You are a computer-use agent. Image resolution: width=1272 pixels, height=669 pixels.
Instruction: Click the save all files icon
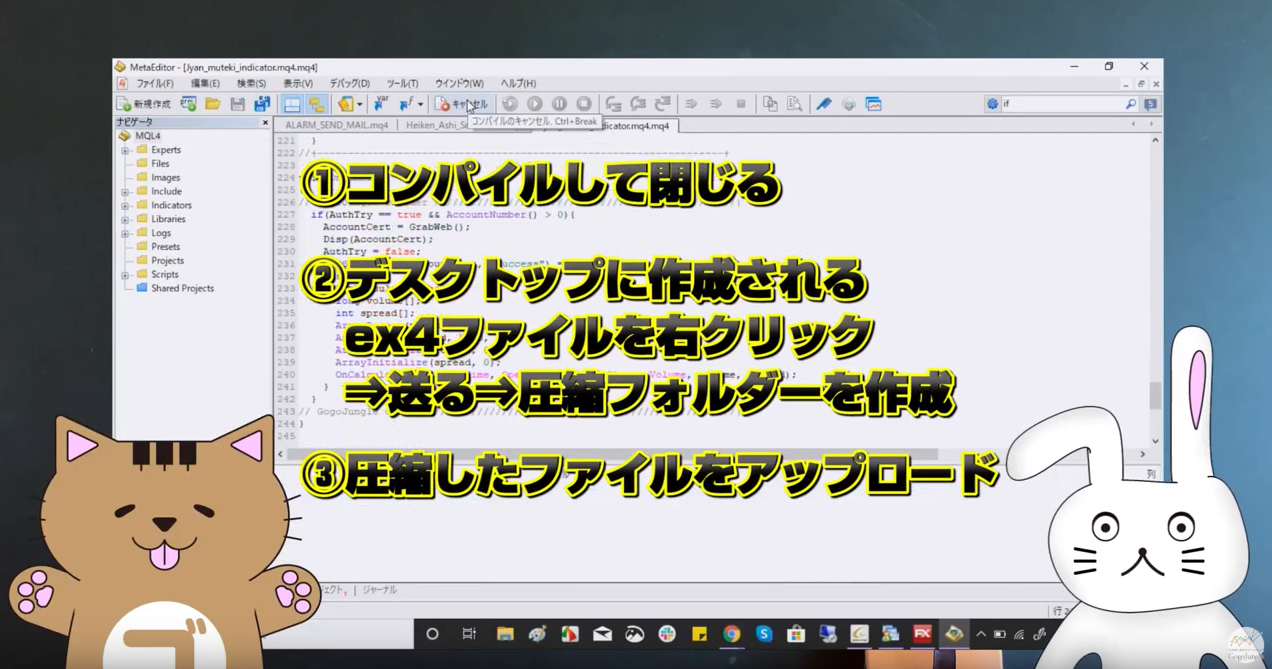262,104
